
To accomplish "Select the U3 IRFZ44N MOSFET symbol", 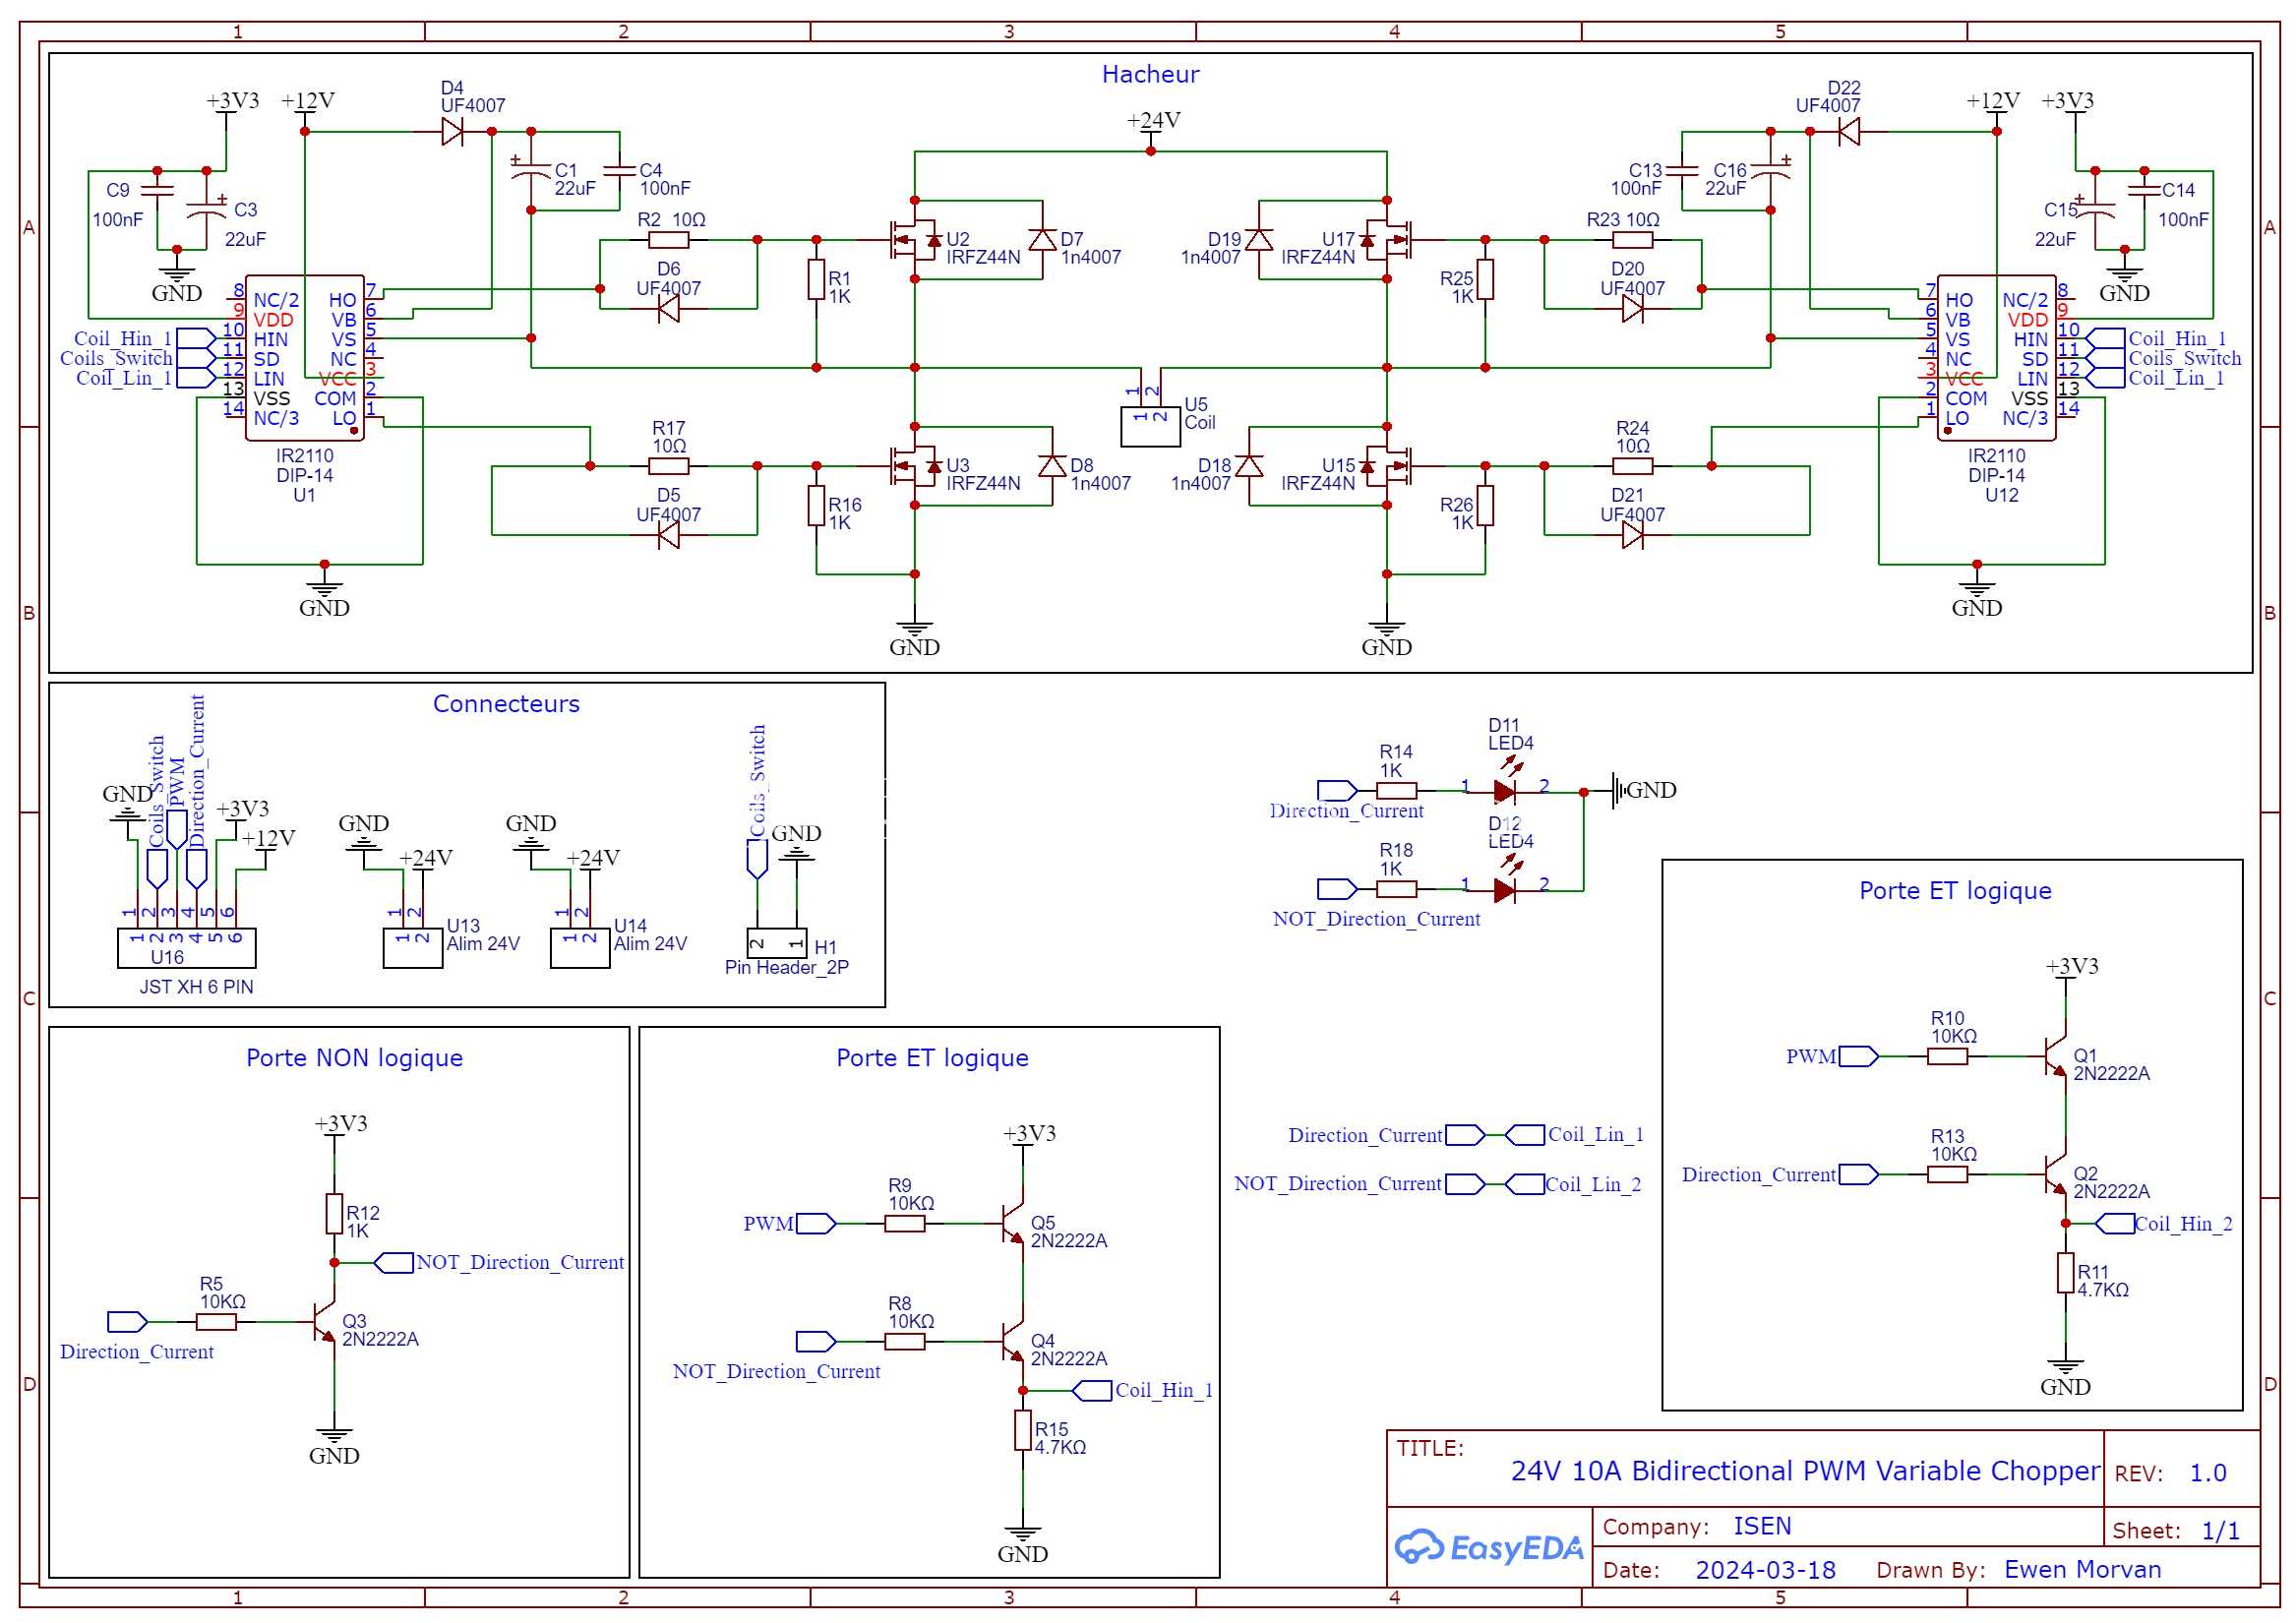I will click(x=915, y=466).
